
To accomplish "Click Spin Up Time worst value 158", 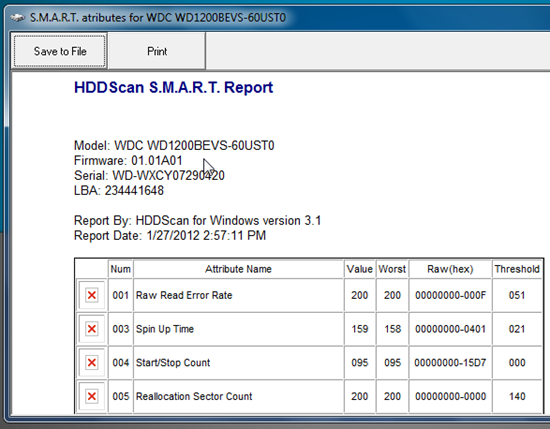I will coord(392,329).
